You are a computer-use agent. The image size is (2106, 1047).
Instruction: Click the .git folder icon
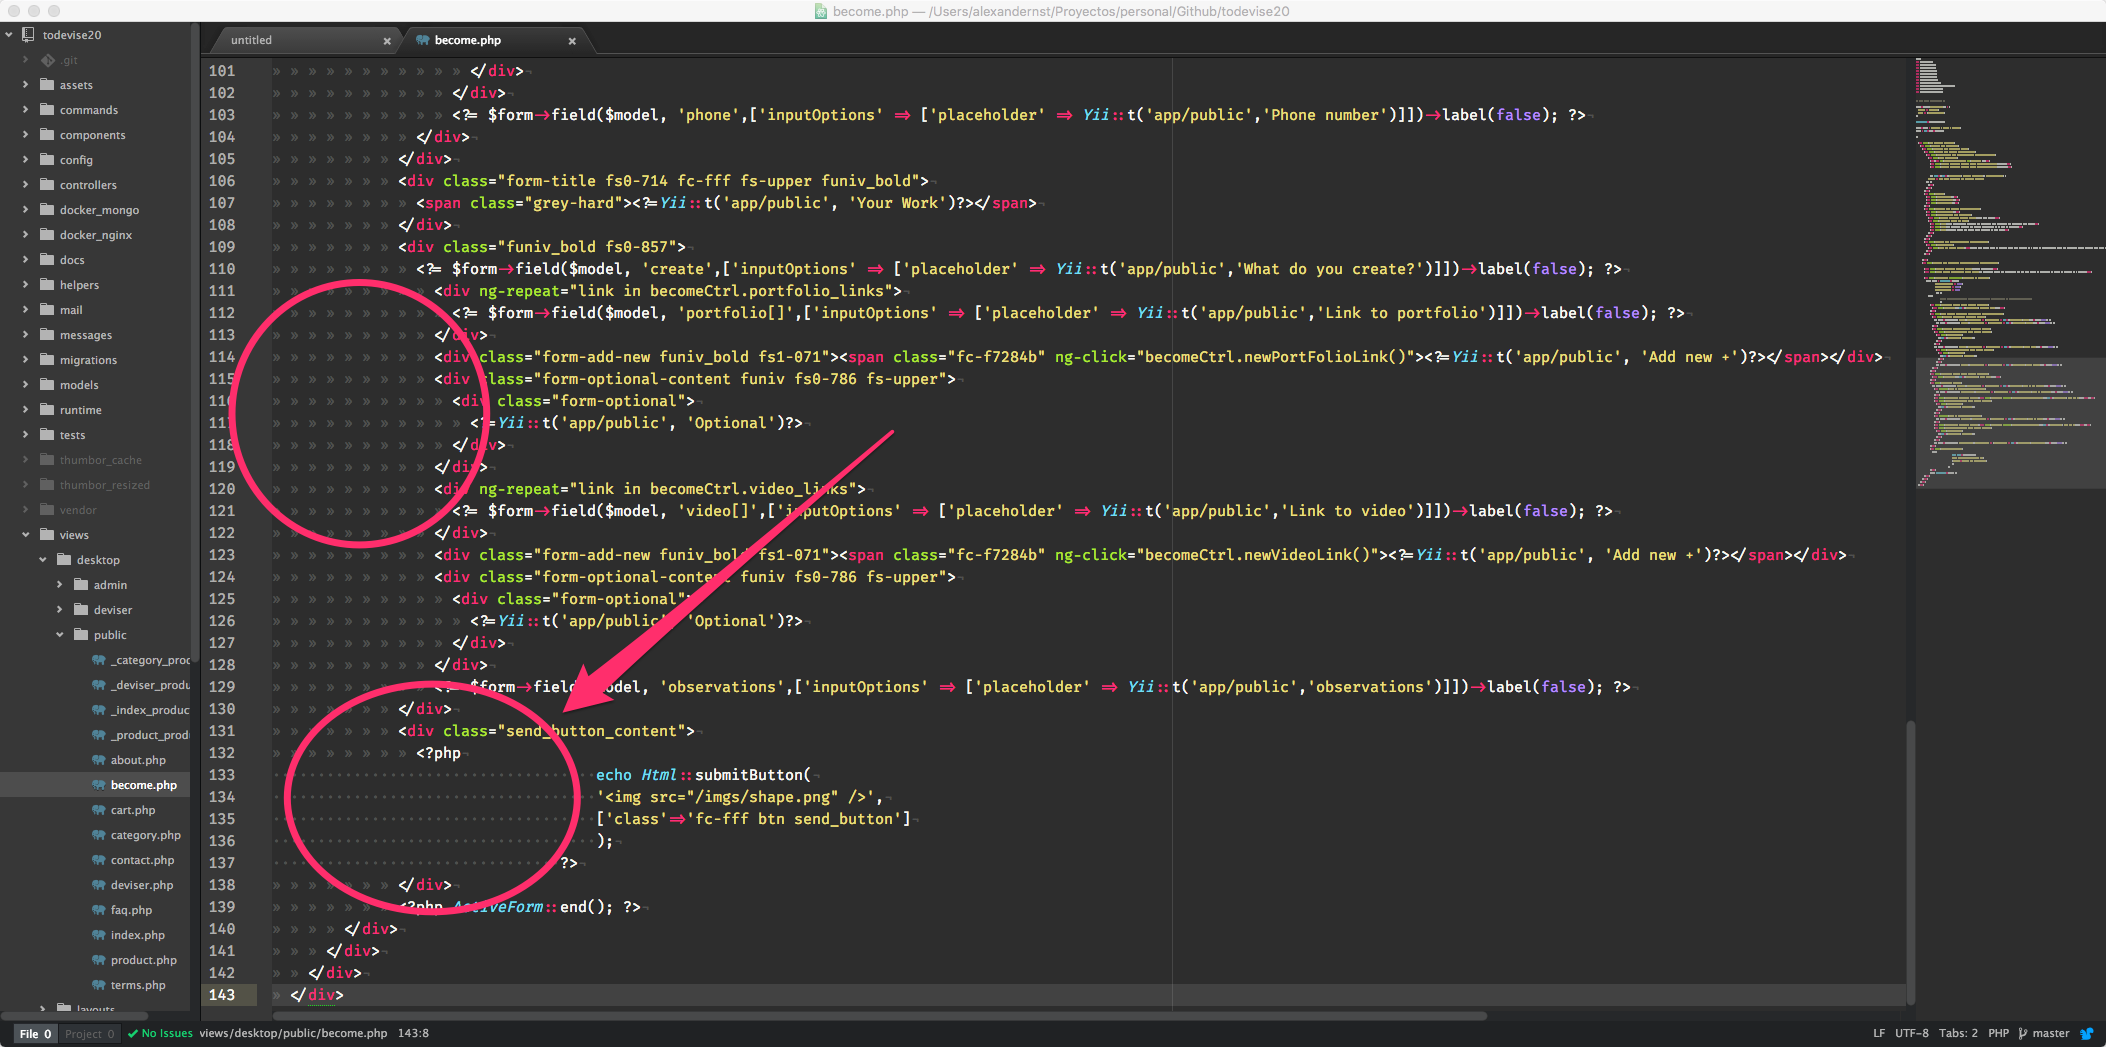(47, 60)
